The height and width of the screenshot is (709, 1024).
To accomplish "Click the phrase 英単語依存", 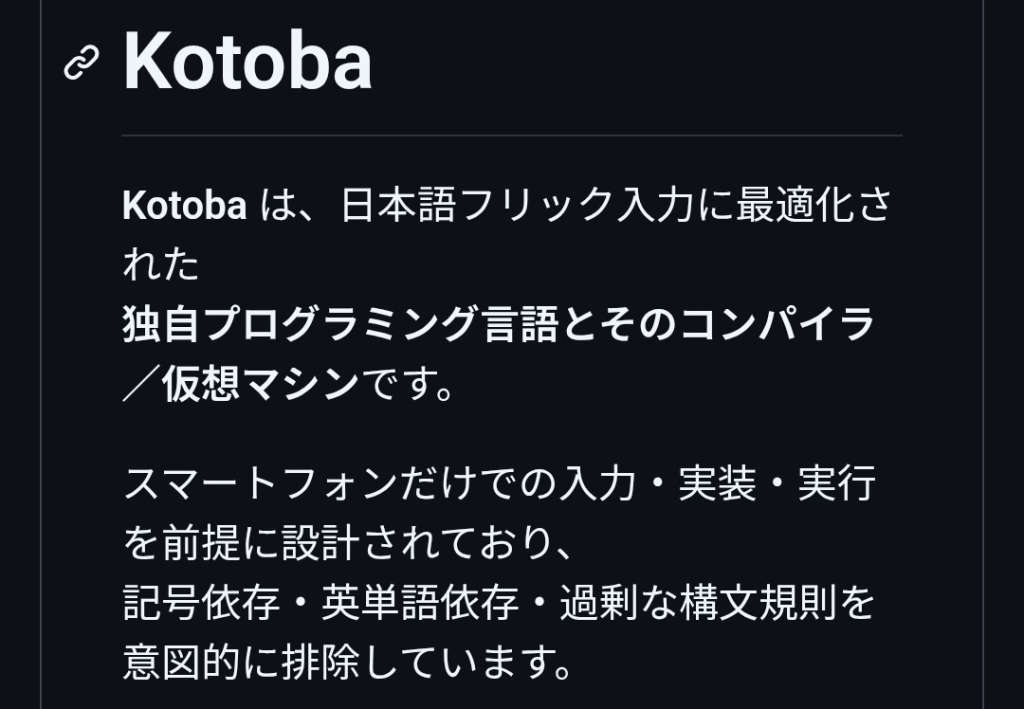I will tap(419, 603).
